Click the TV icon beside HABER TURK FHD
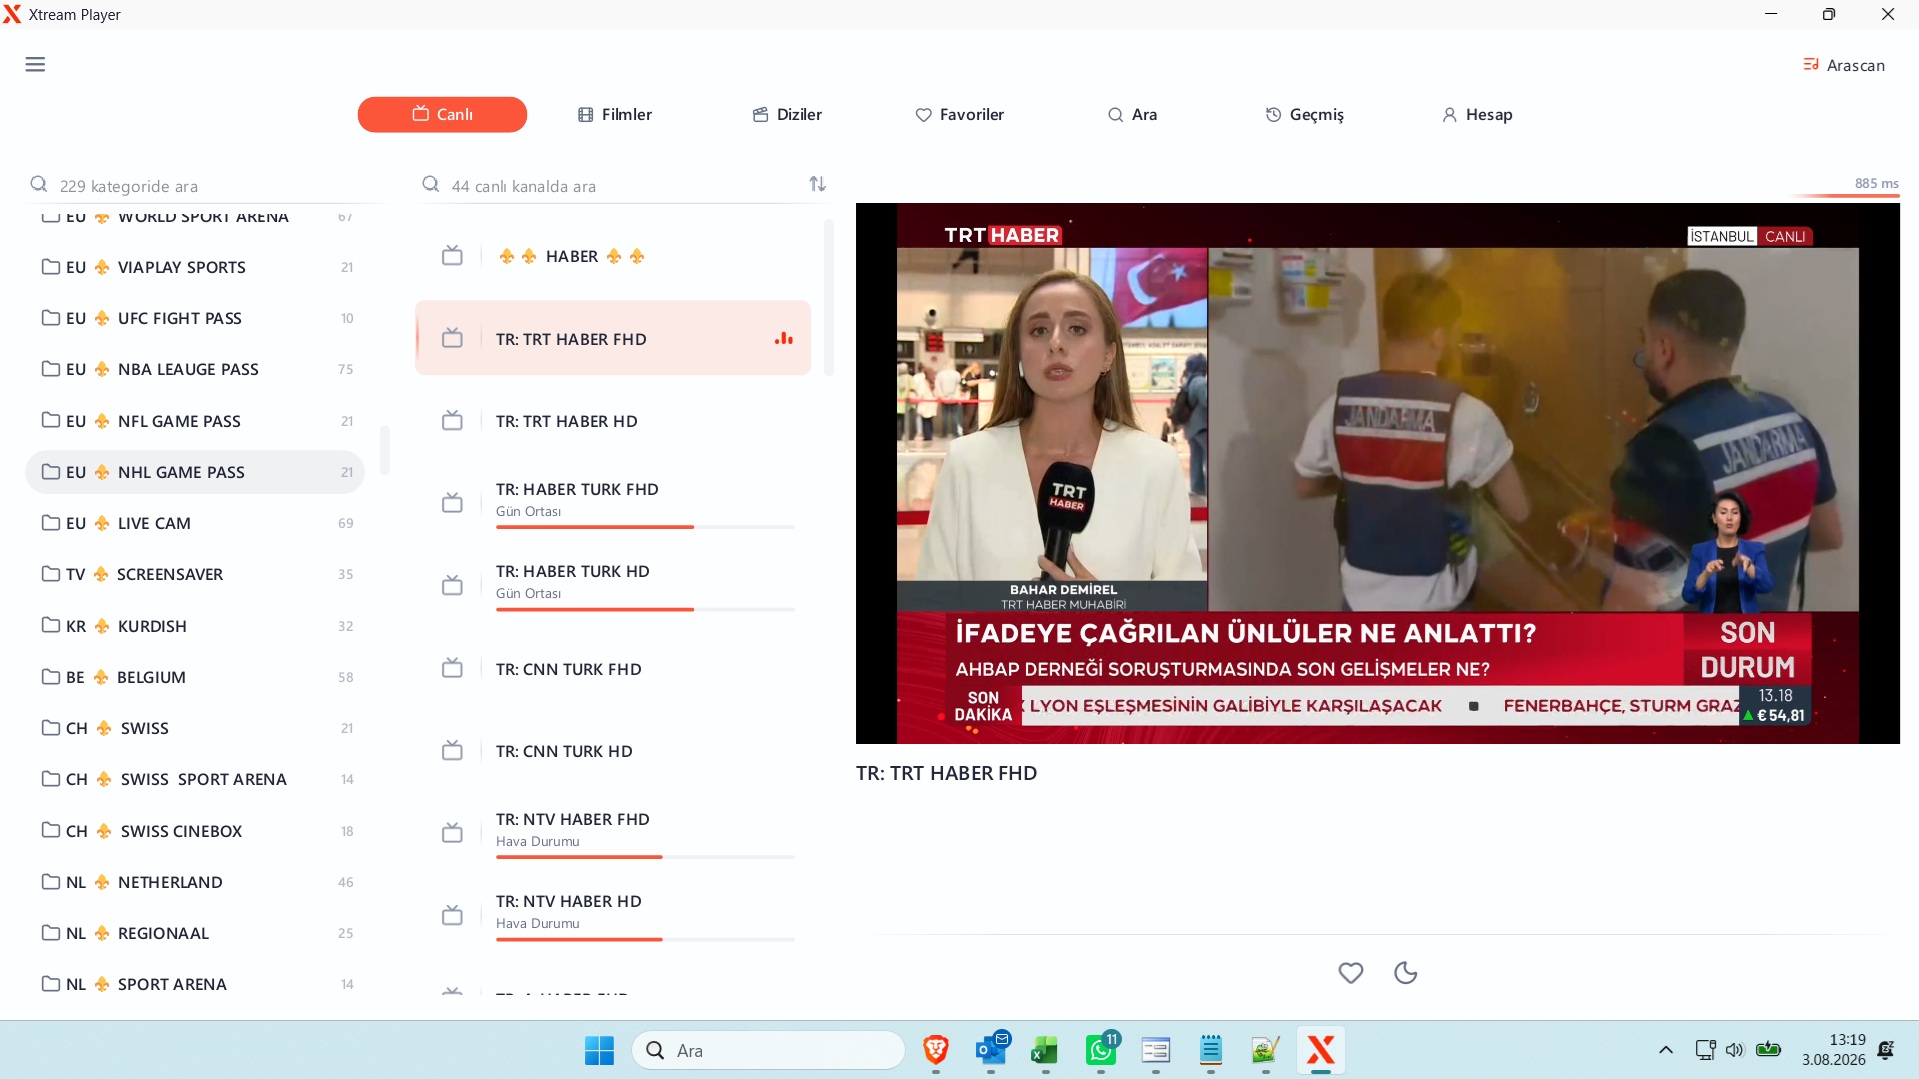Viewport: 1919px width, 1079px height. (x=452, y=502)
